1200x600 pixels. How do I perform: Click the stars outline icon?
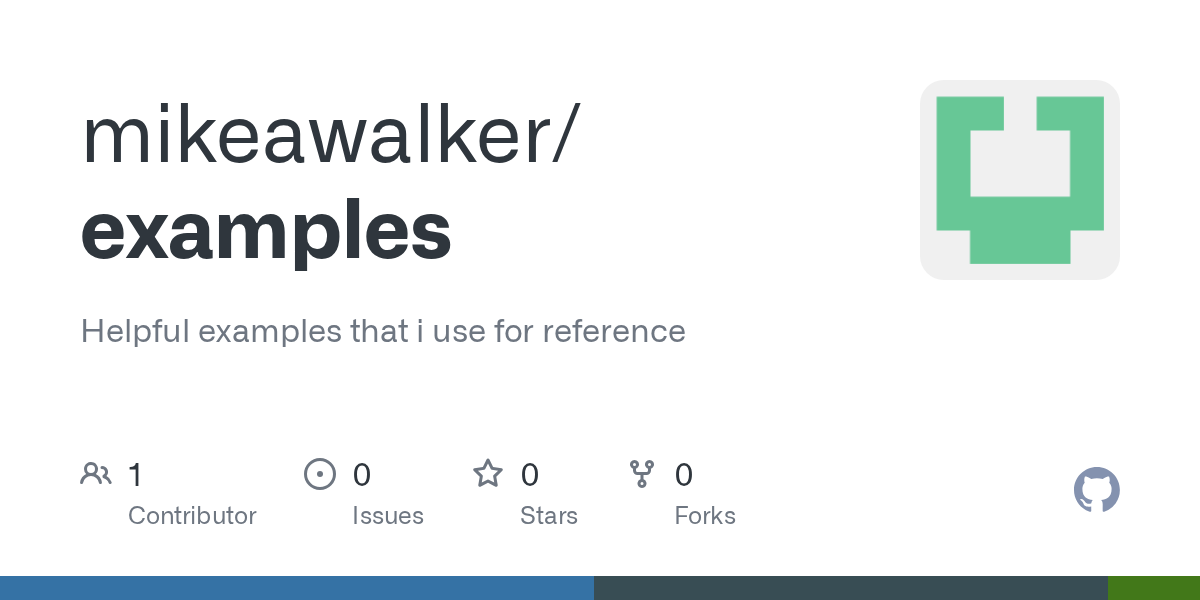click(x=488, y=474)
